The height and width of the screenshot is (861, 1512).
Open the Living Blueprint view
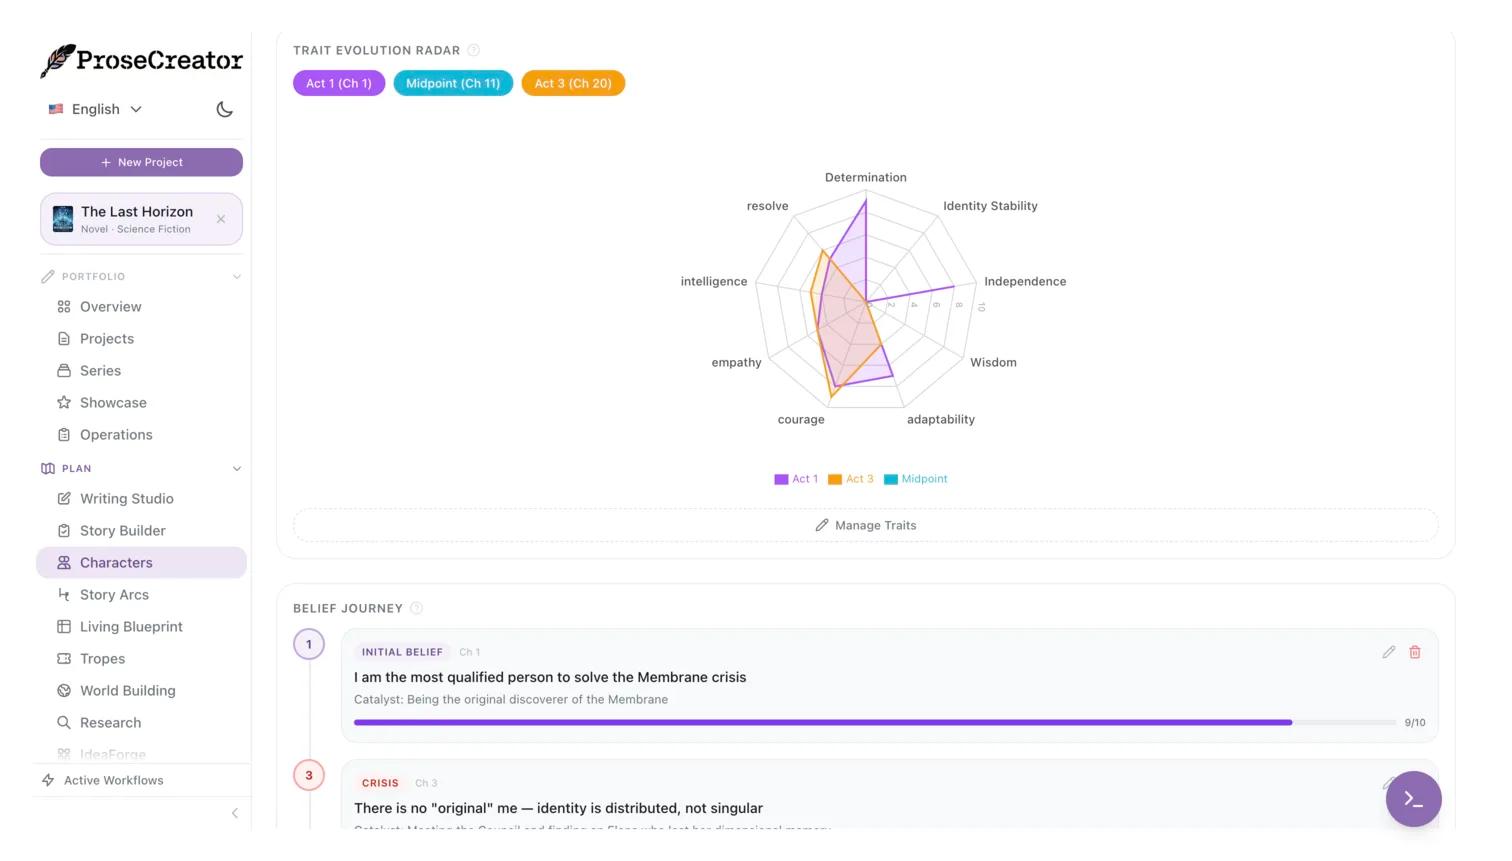[131, 626]
